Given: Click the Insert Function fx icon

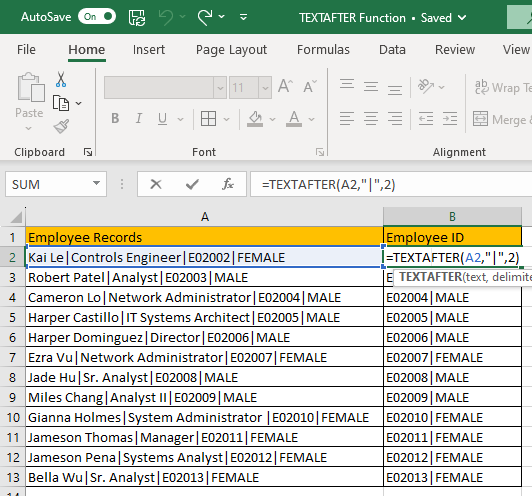Looking at the screenshot, I should pos(228,184).
